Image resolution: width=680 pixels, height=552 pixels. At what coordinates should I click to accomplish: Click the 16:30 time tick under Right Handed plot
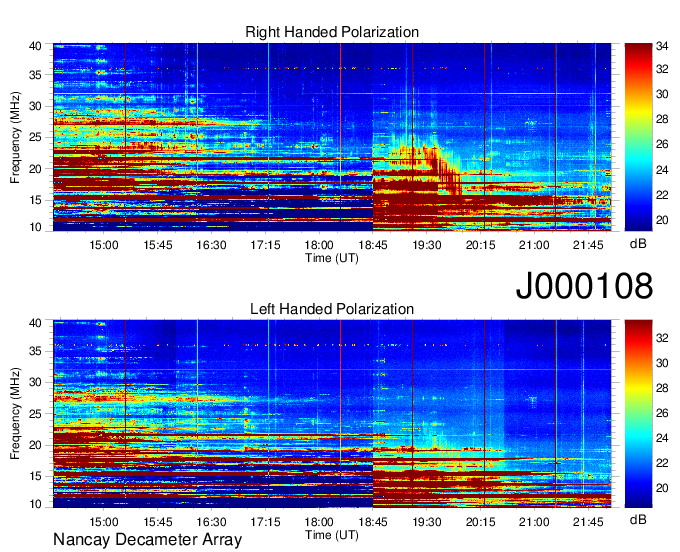(212, 245)
